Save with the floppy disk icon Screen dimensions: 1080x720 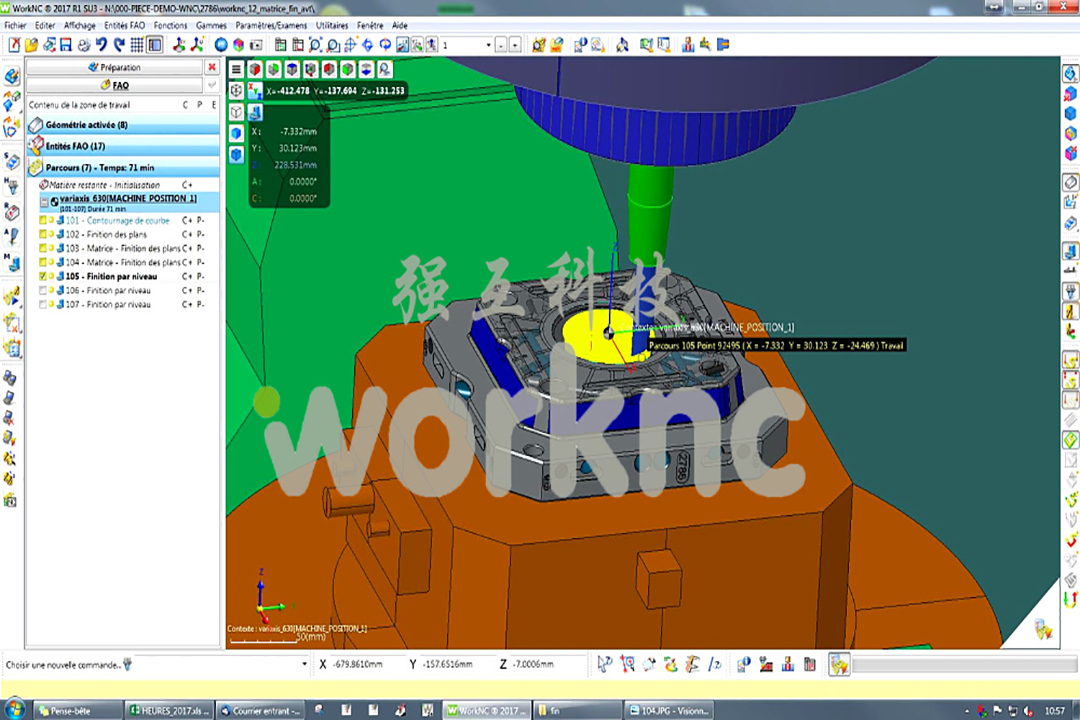(66, 45)
